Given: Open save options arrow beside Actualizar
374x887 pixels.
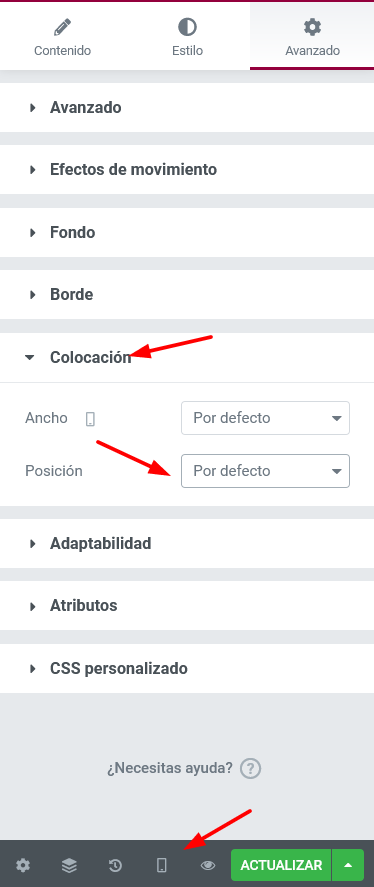Looking at the screenshot, I should pos(348,865).
